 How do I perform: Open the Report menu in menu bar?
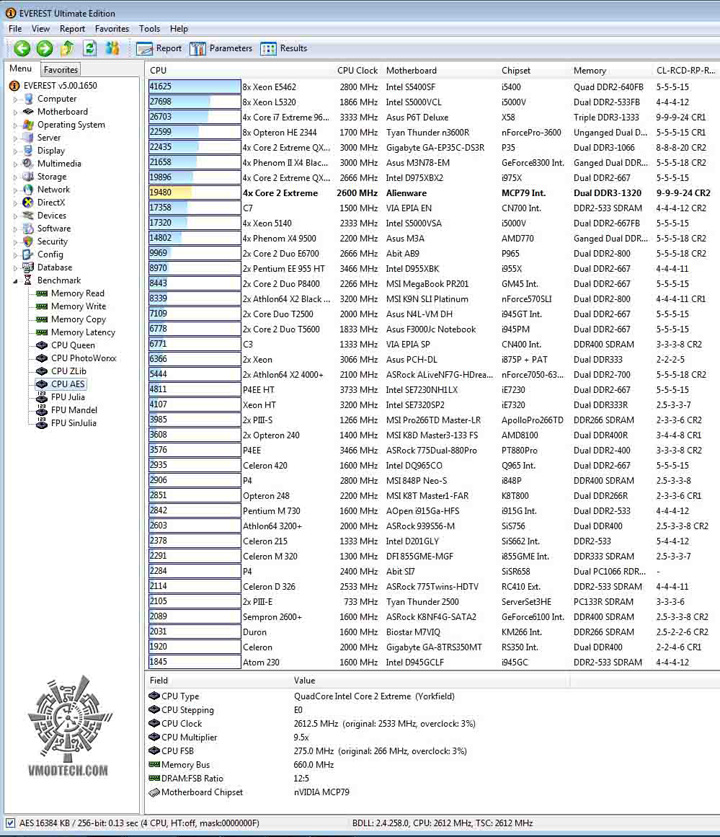(x=72, y=29)
